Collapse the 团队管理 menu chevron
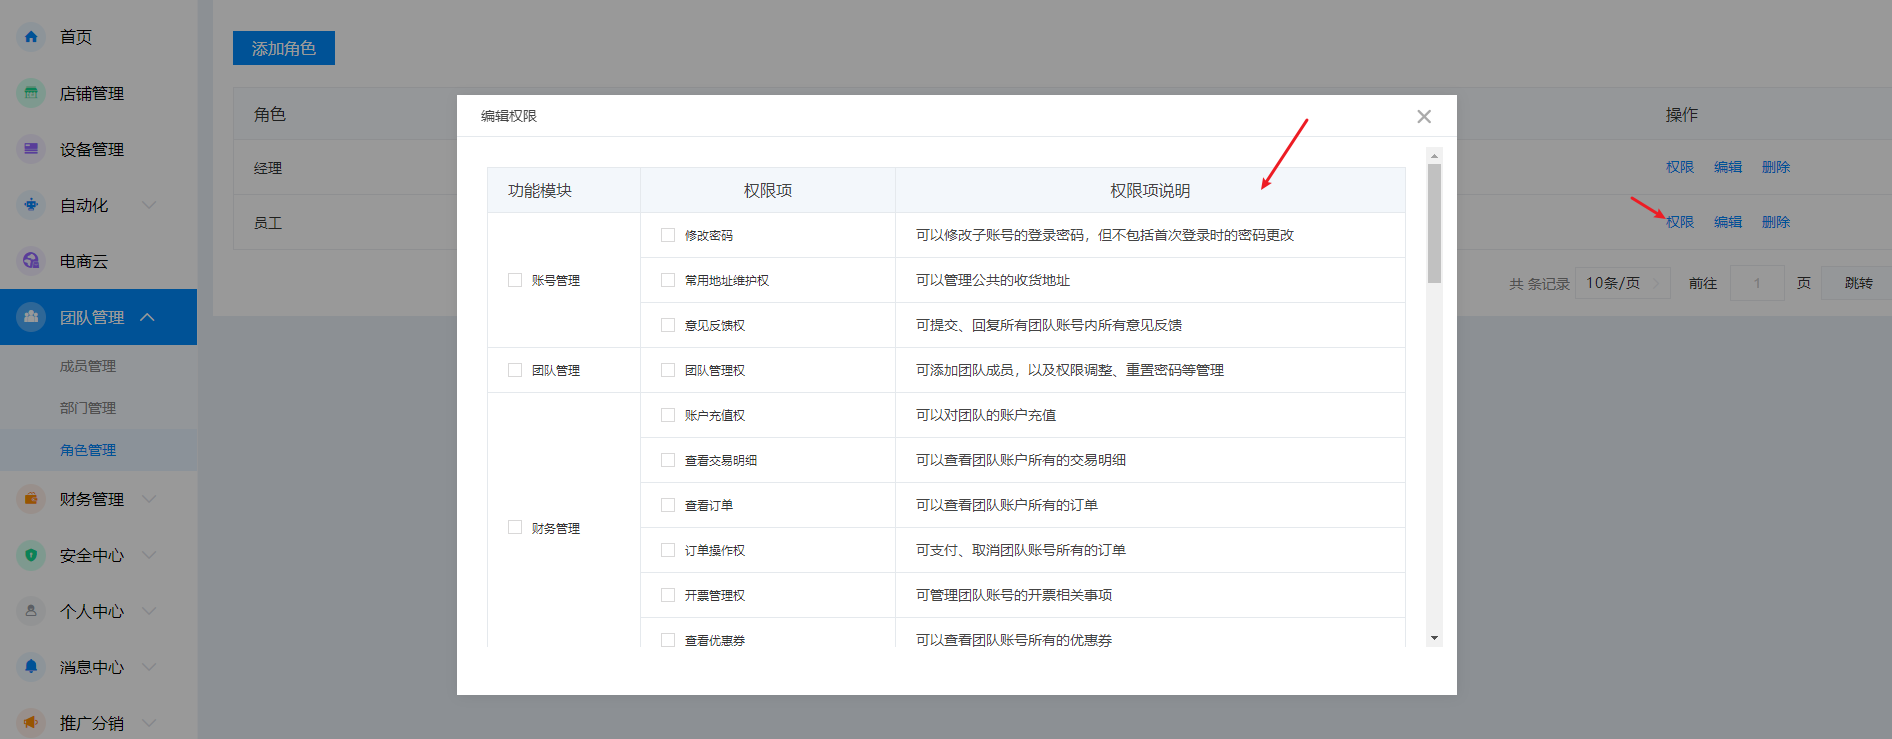1892x739 pixels. 148,317
